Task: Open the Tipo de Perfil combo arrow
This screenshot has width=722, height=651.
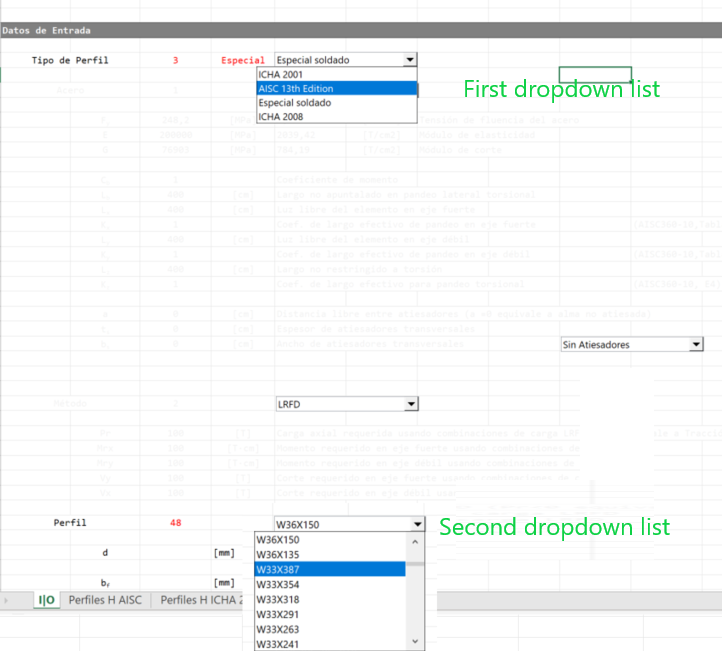Action: click(410, 59)
